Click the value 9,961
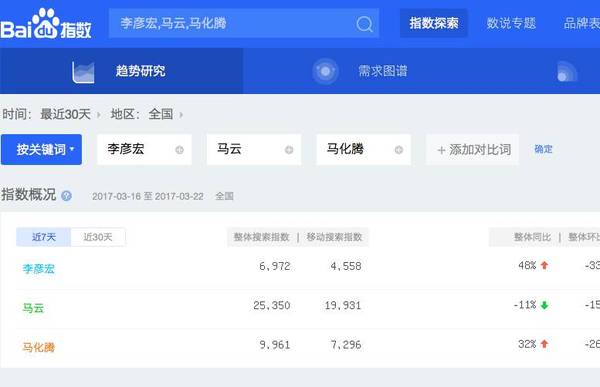The image size is (600, 387). [x=275, y=345]
